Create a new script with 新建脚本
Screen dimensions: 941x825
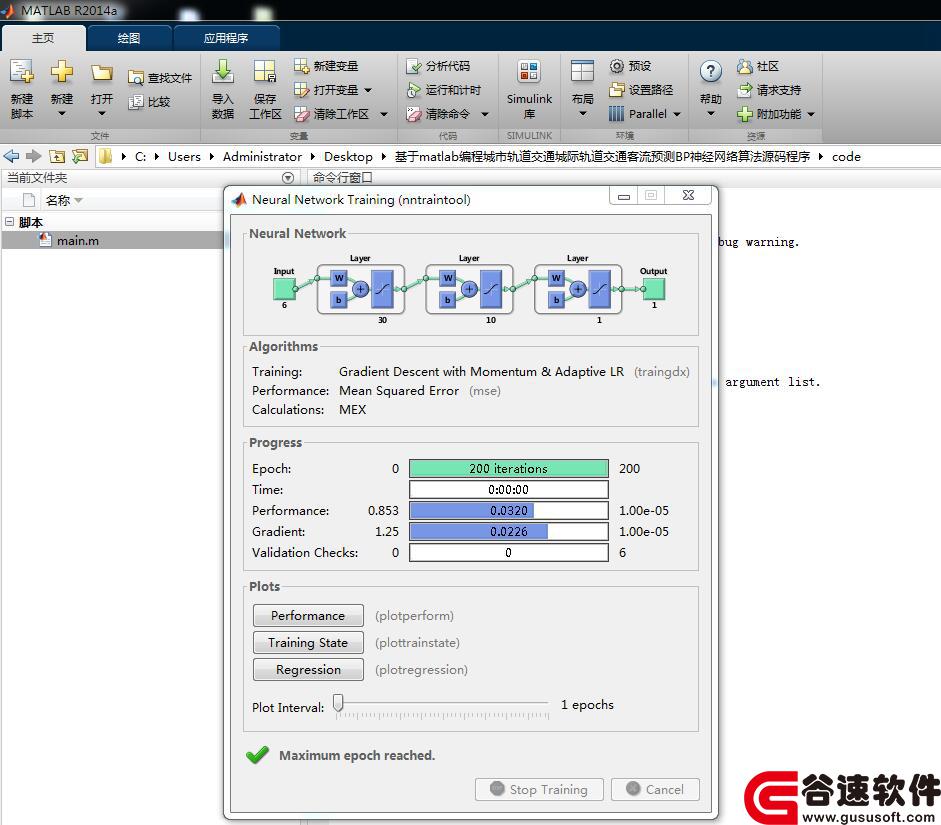click(x=22, y=89)
